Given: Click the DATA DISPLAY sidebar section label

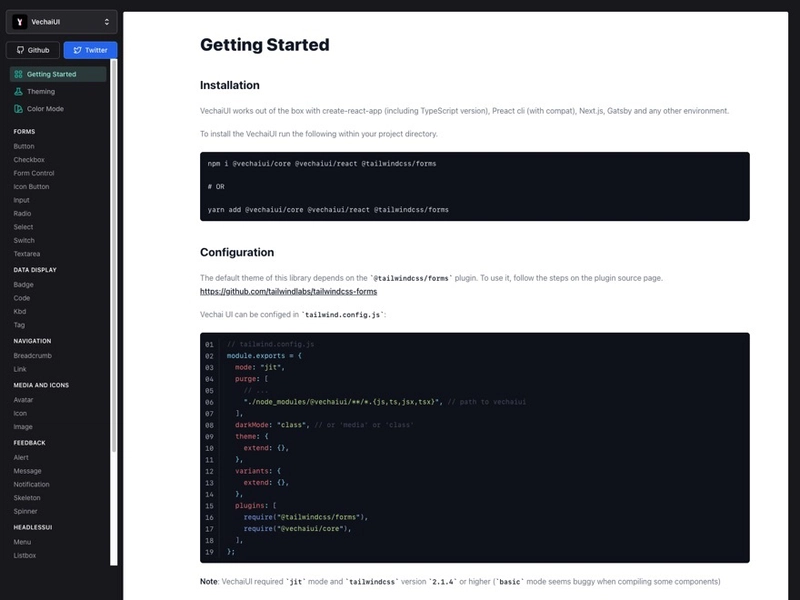Looking at the screenshot, I should (x=35, y=270).
